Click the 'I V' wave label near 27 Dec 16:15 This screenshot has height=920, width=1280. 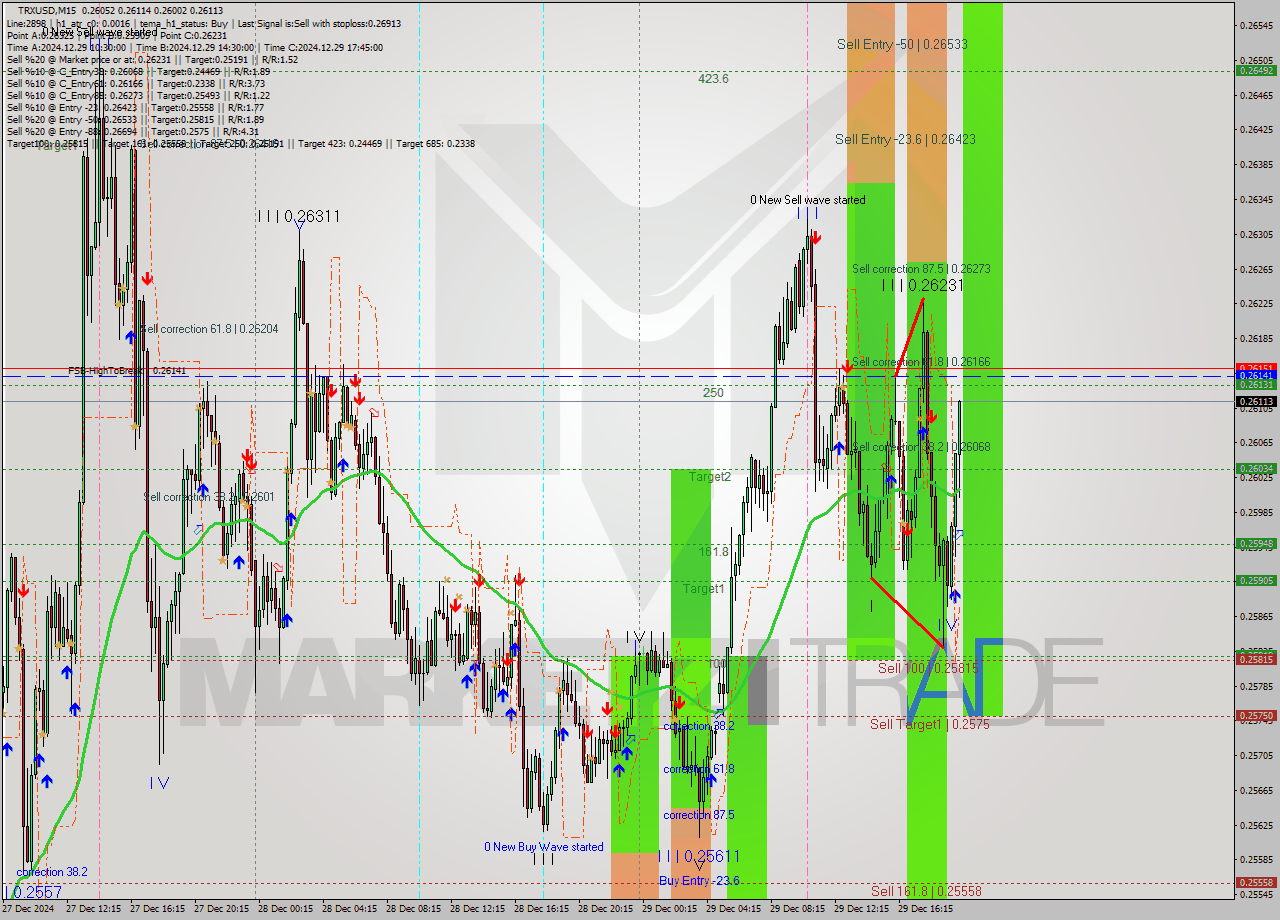tap(159, 783)
